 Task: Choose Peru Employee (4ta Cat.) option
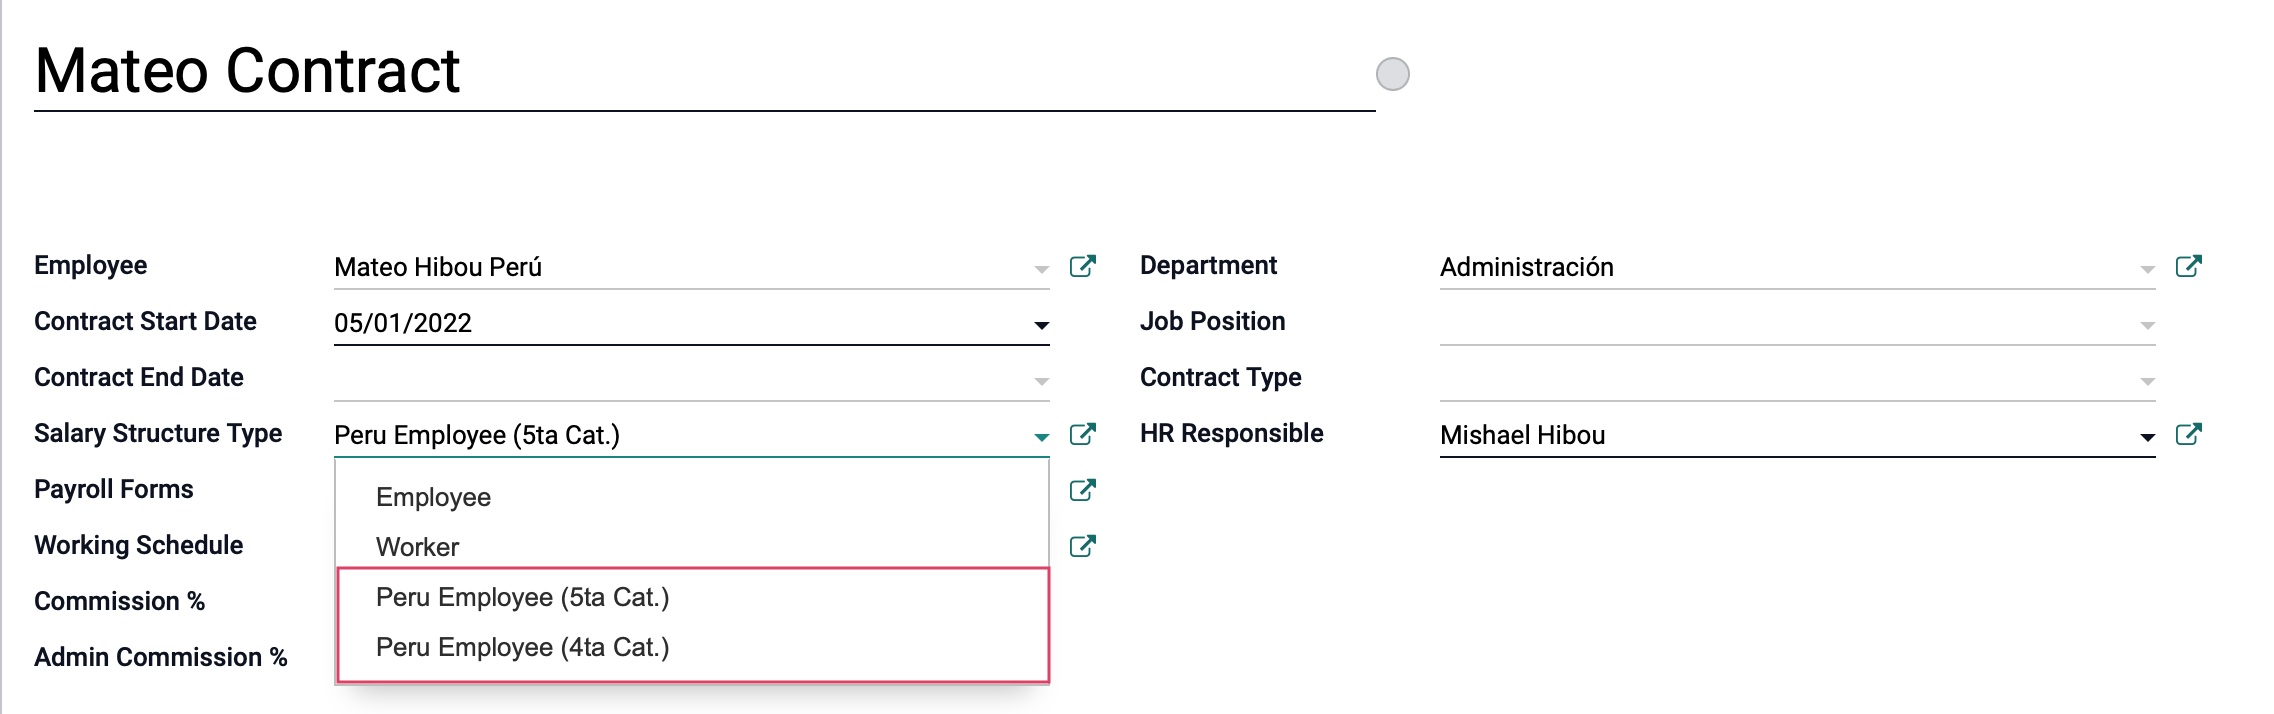(x=692, y=647)
